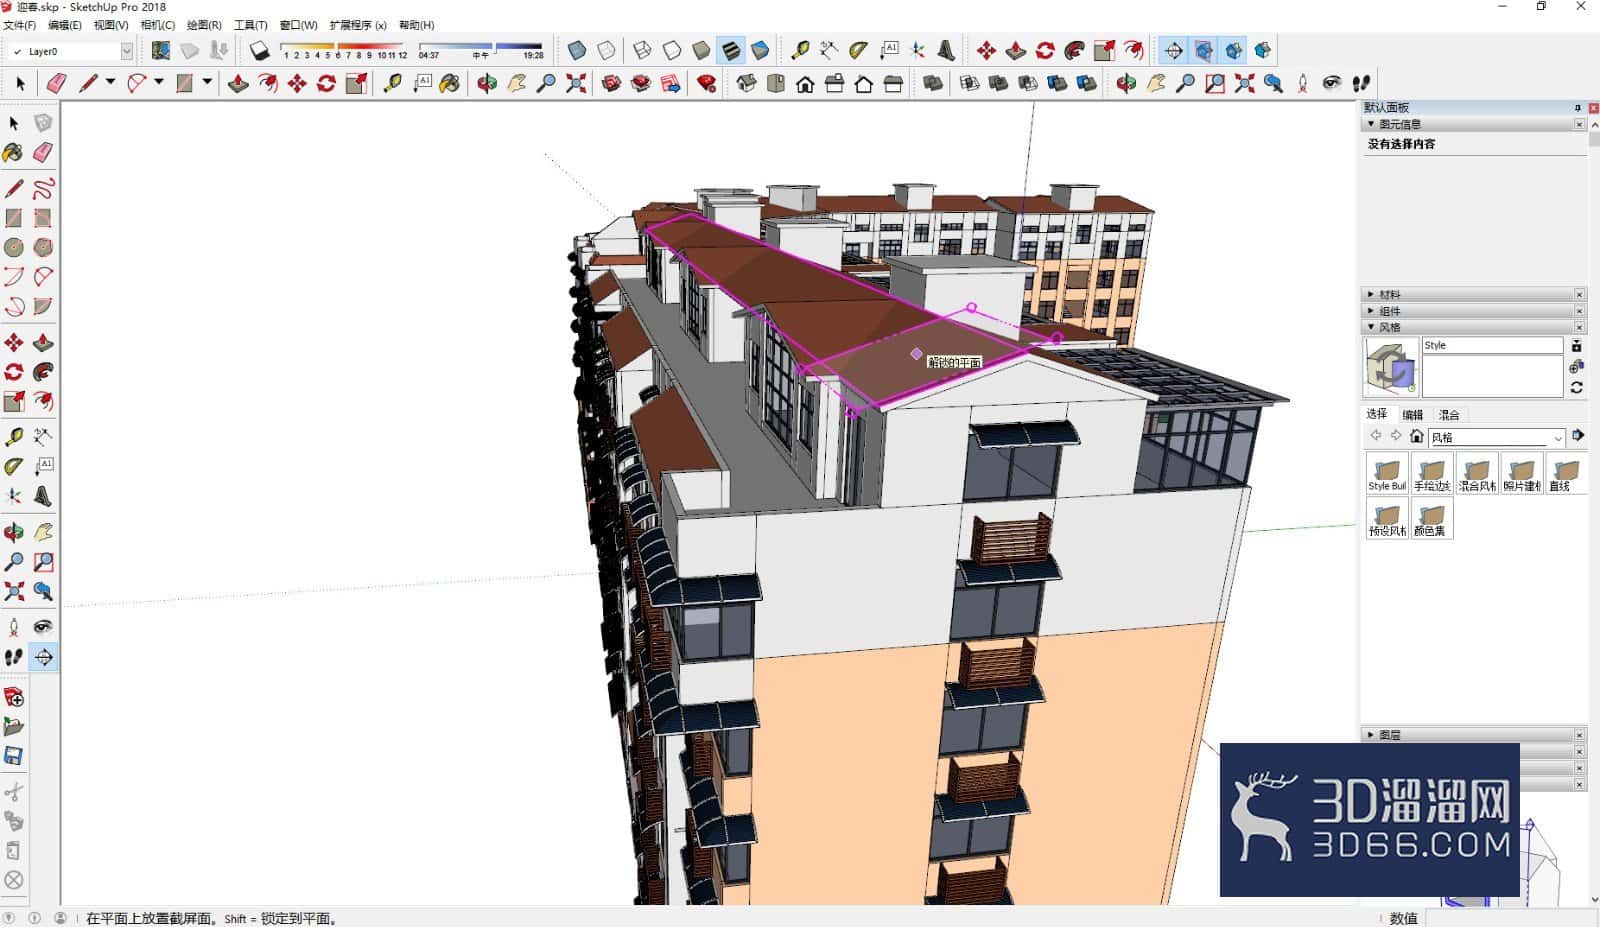1600x927 pixels.
Task: Select the Offset tool in left toolbar
Action: tap(43, 401)
